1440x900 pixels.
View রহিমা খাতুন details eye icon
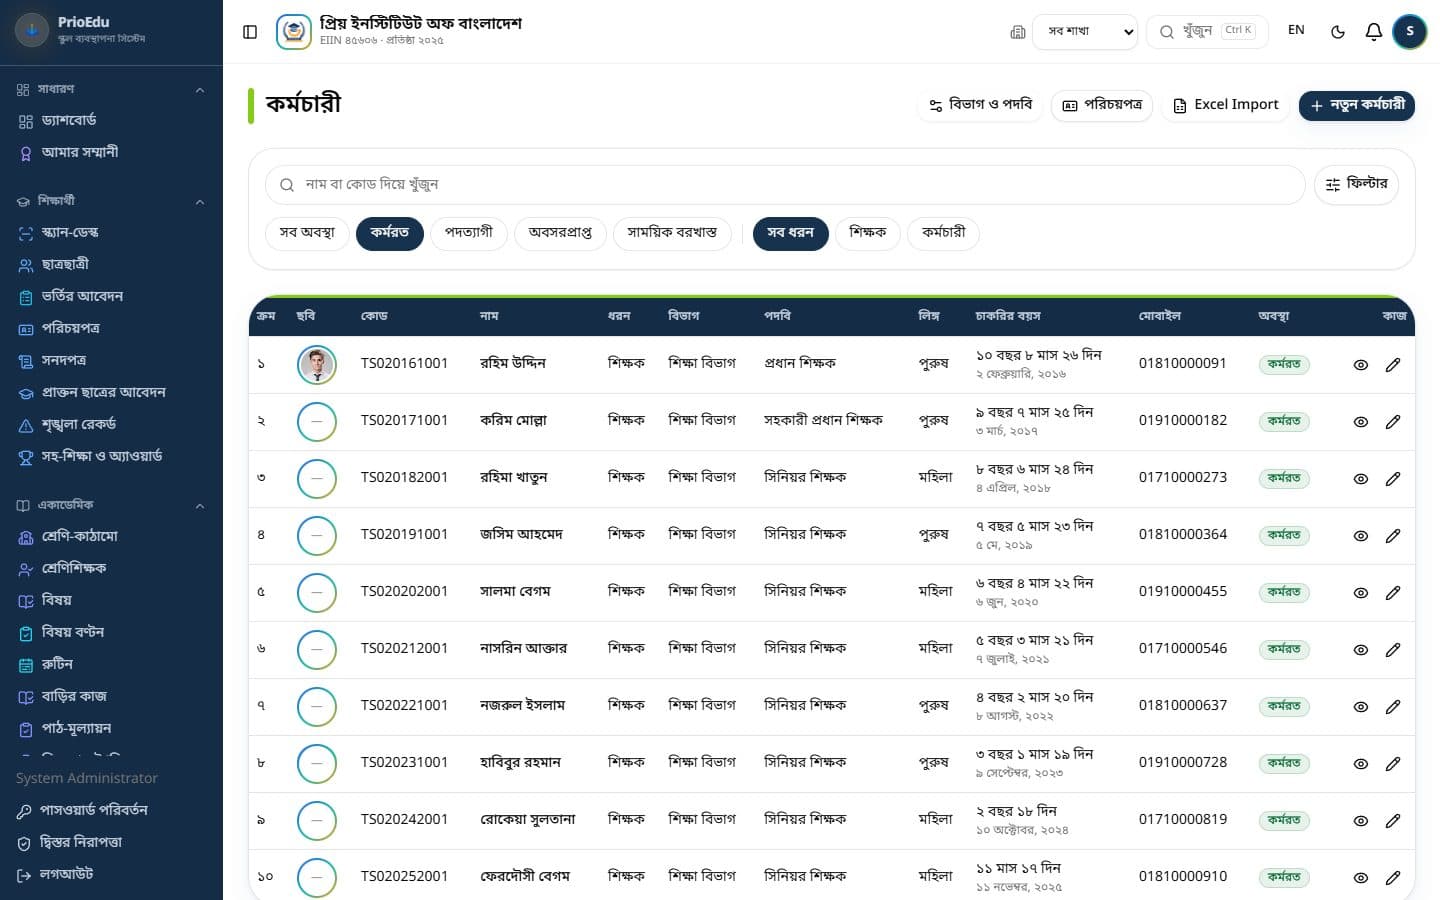tap(1361, 479)
